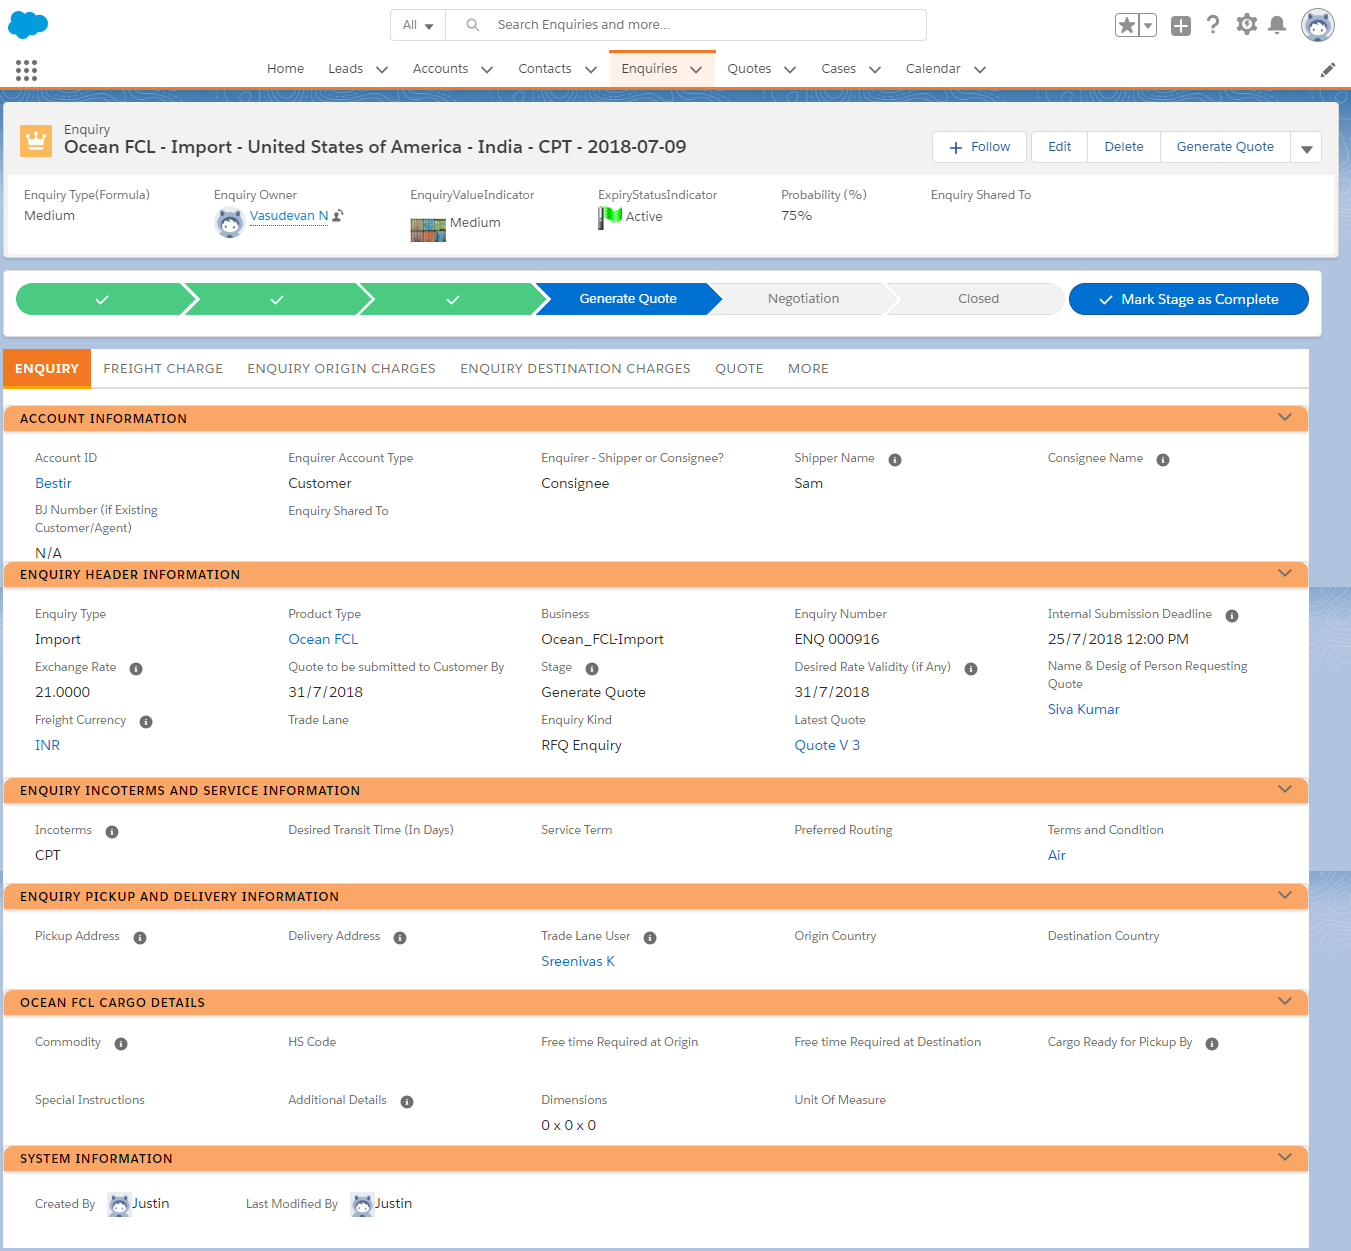Expand the Accounts tab dropdown arrow
This screenshot has height=1251, width=1351.
coord(487,70)
